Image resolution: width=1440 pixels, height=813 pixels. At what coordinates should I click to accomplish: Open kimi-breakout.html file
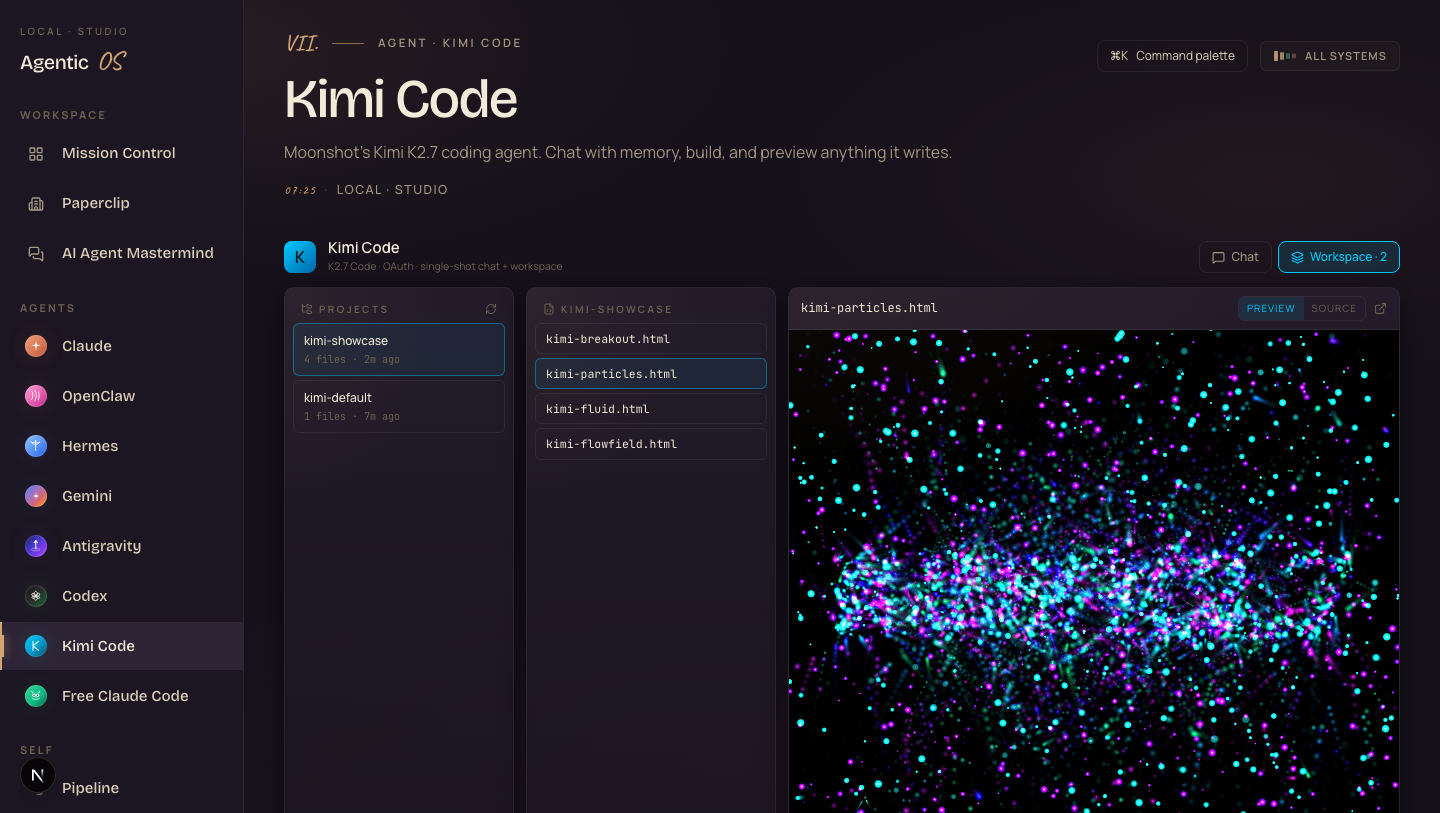[x=651, y=339]
